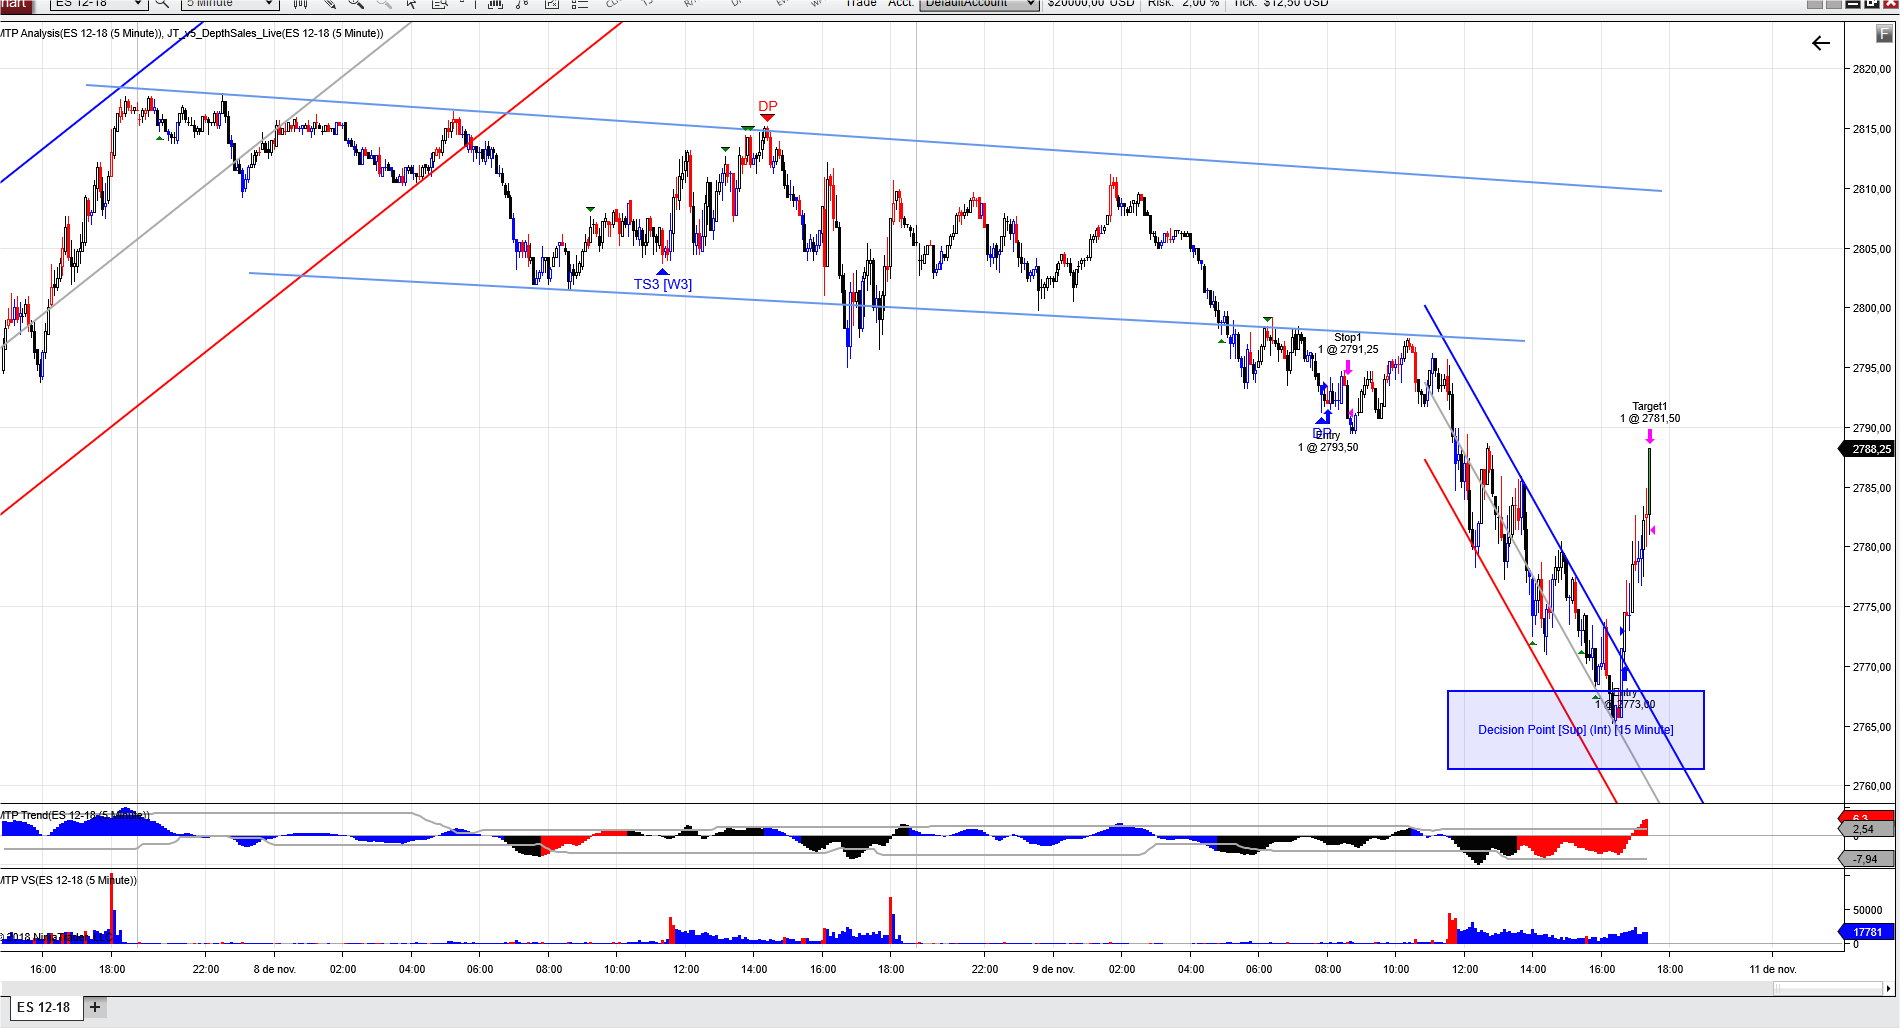Click the horizontal time scrollbar thumb

1827,988
